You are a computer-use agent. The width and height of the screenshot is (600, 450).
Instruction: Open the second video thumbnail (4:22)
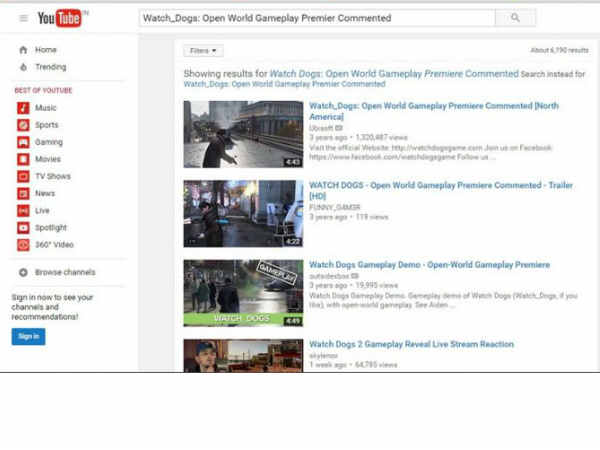(243, 214)
